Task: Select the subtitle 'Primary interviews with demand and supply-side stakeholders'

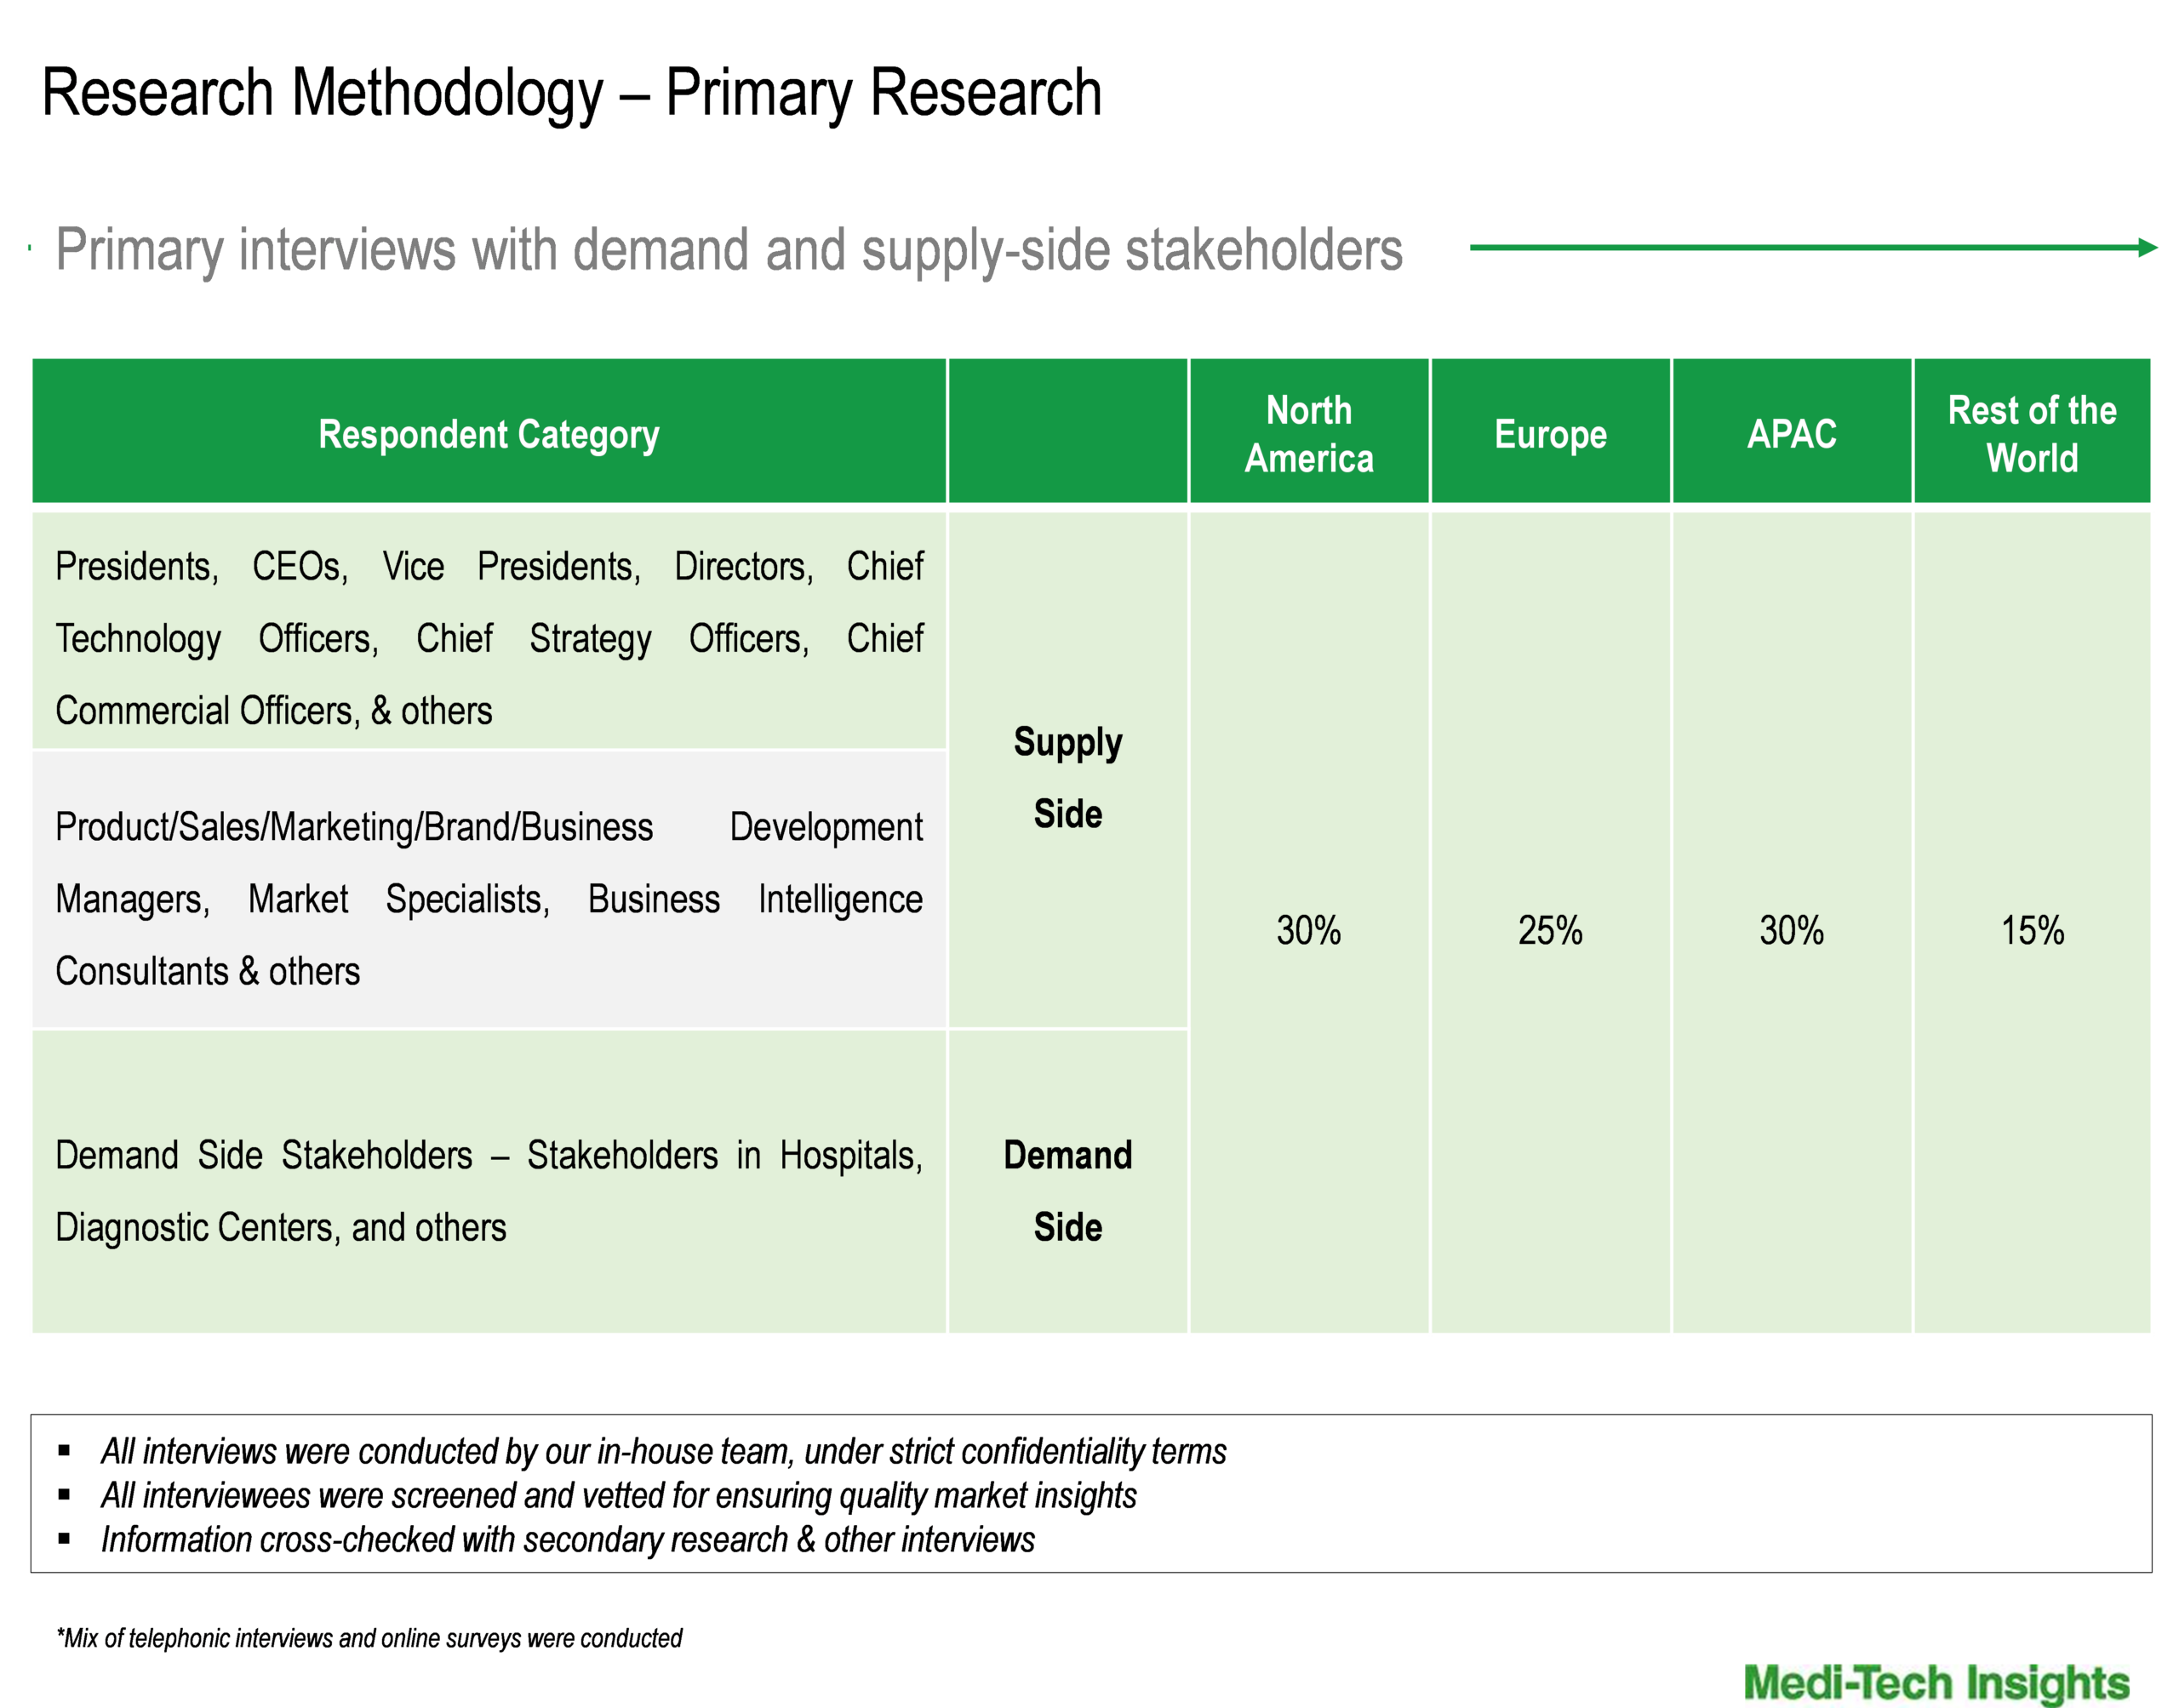Action: click(729, 249)
